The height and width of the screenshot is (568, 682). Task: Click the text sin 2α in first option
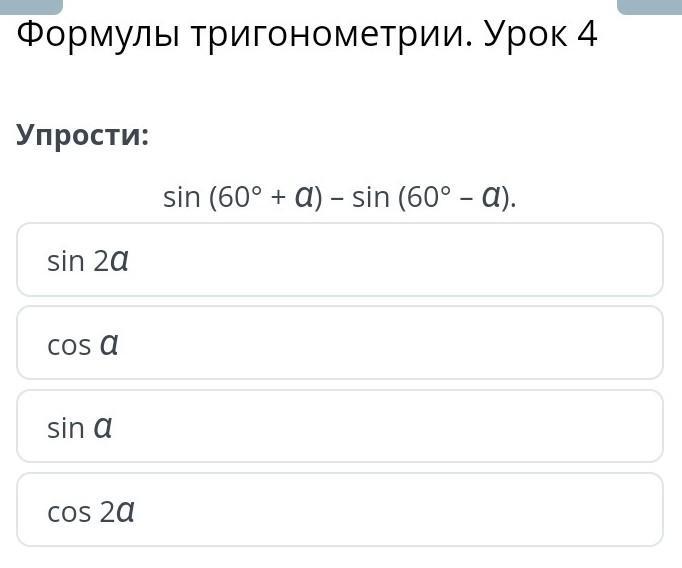click(88, 261)
